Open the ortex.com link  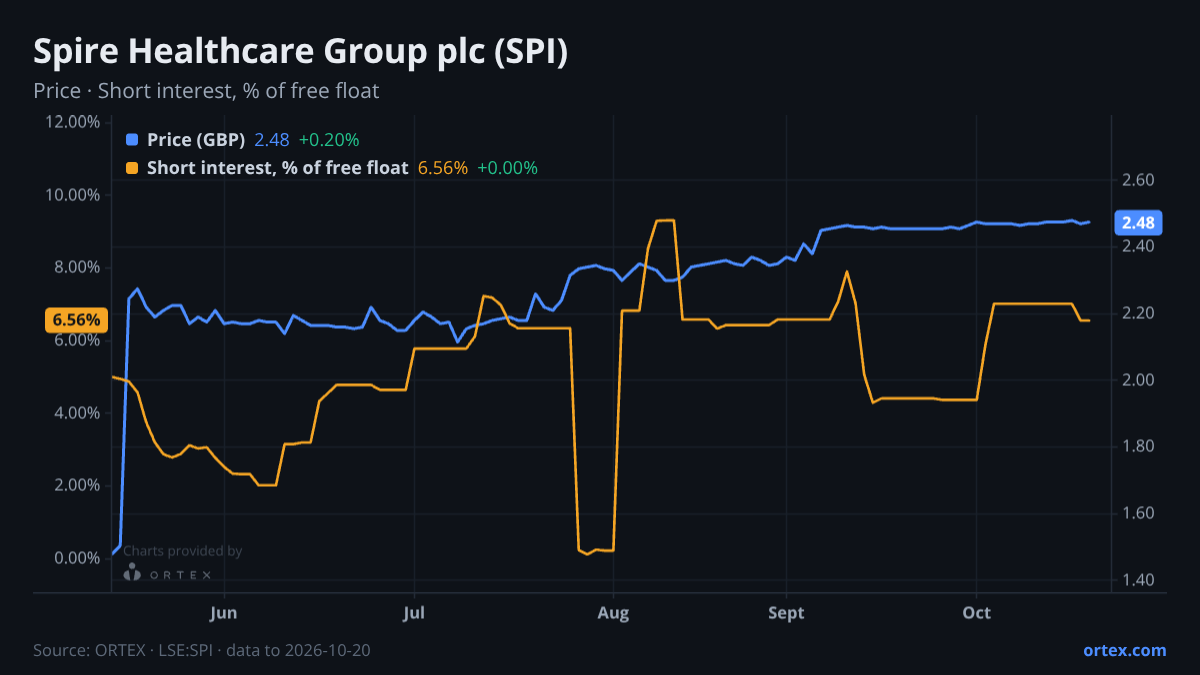tap(1125, 650)
